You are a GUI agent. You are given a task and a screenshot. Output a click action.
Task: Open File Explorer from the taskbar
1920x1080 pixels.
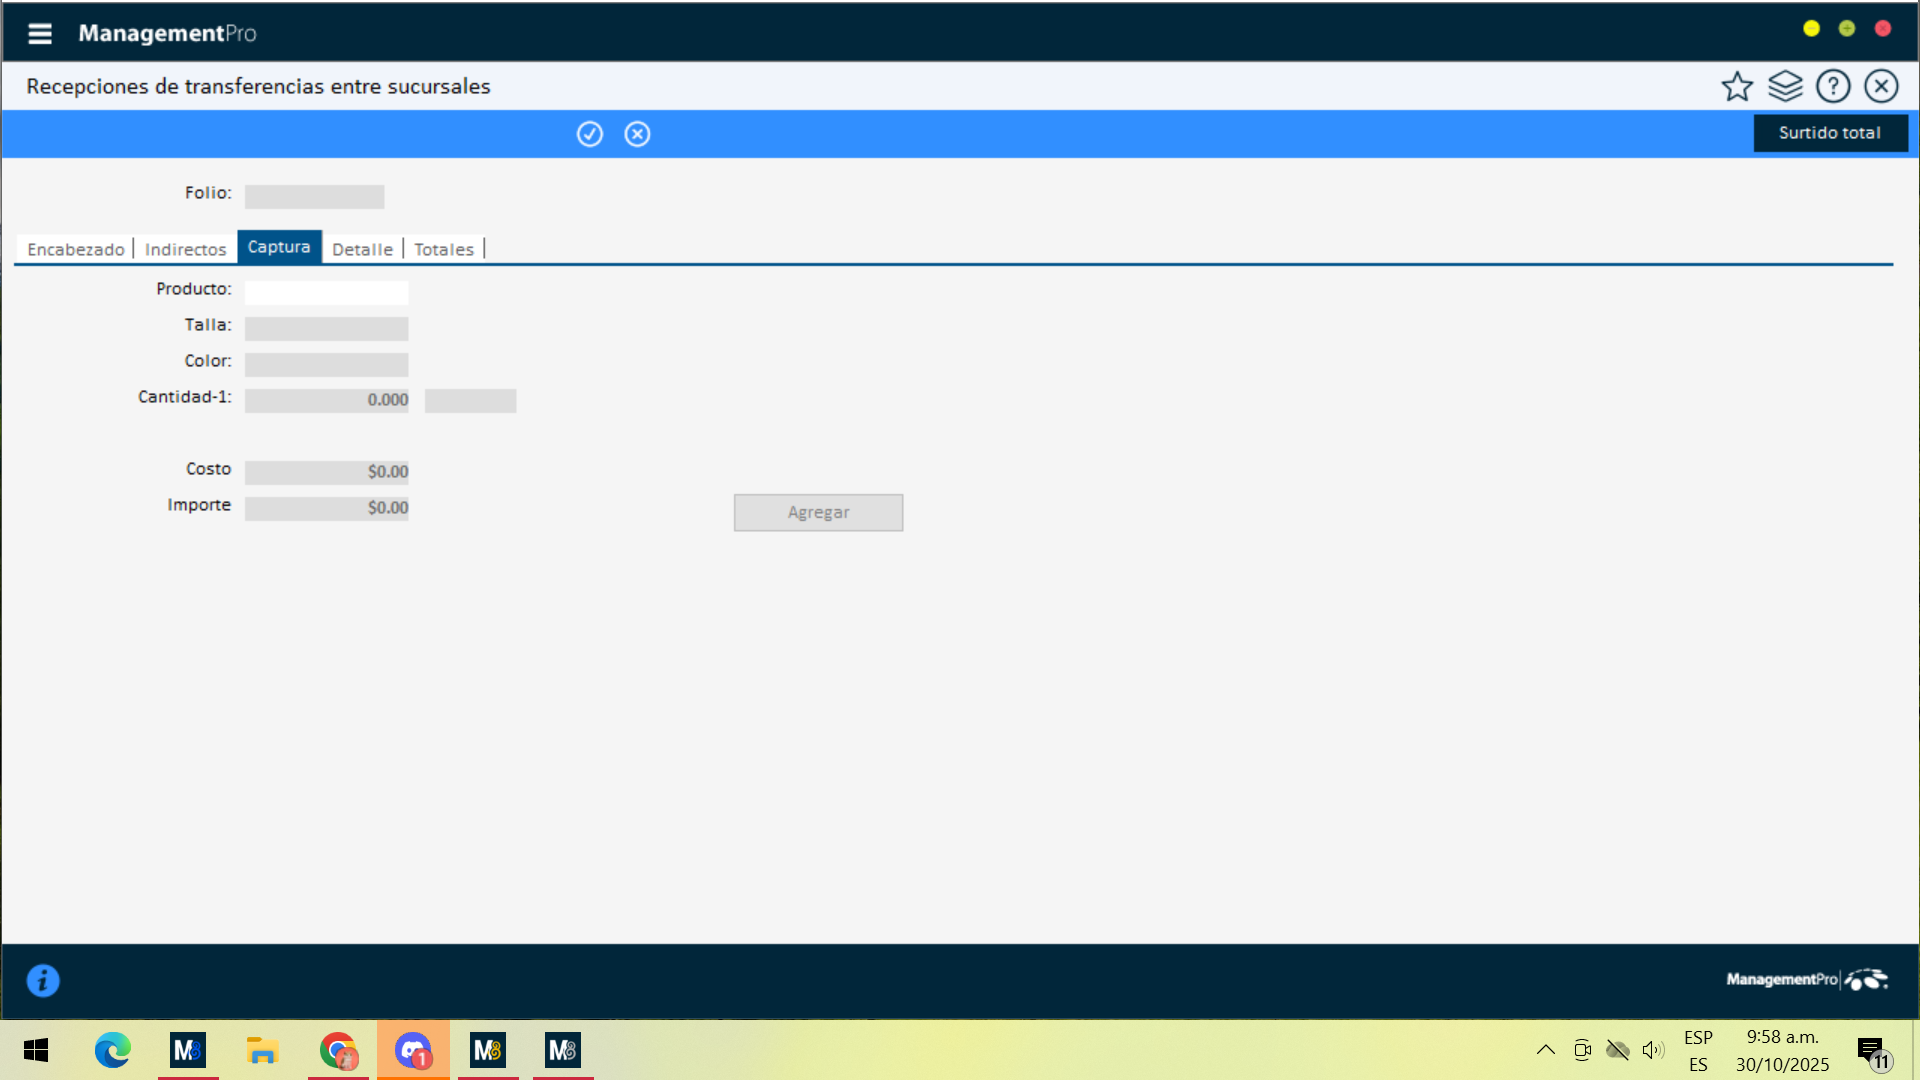click(x=262, y=1050)
